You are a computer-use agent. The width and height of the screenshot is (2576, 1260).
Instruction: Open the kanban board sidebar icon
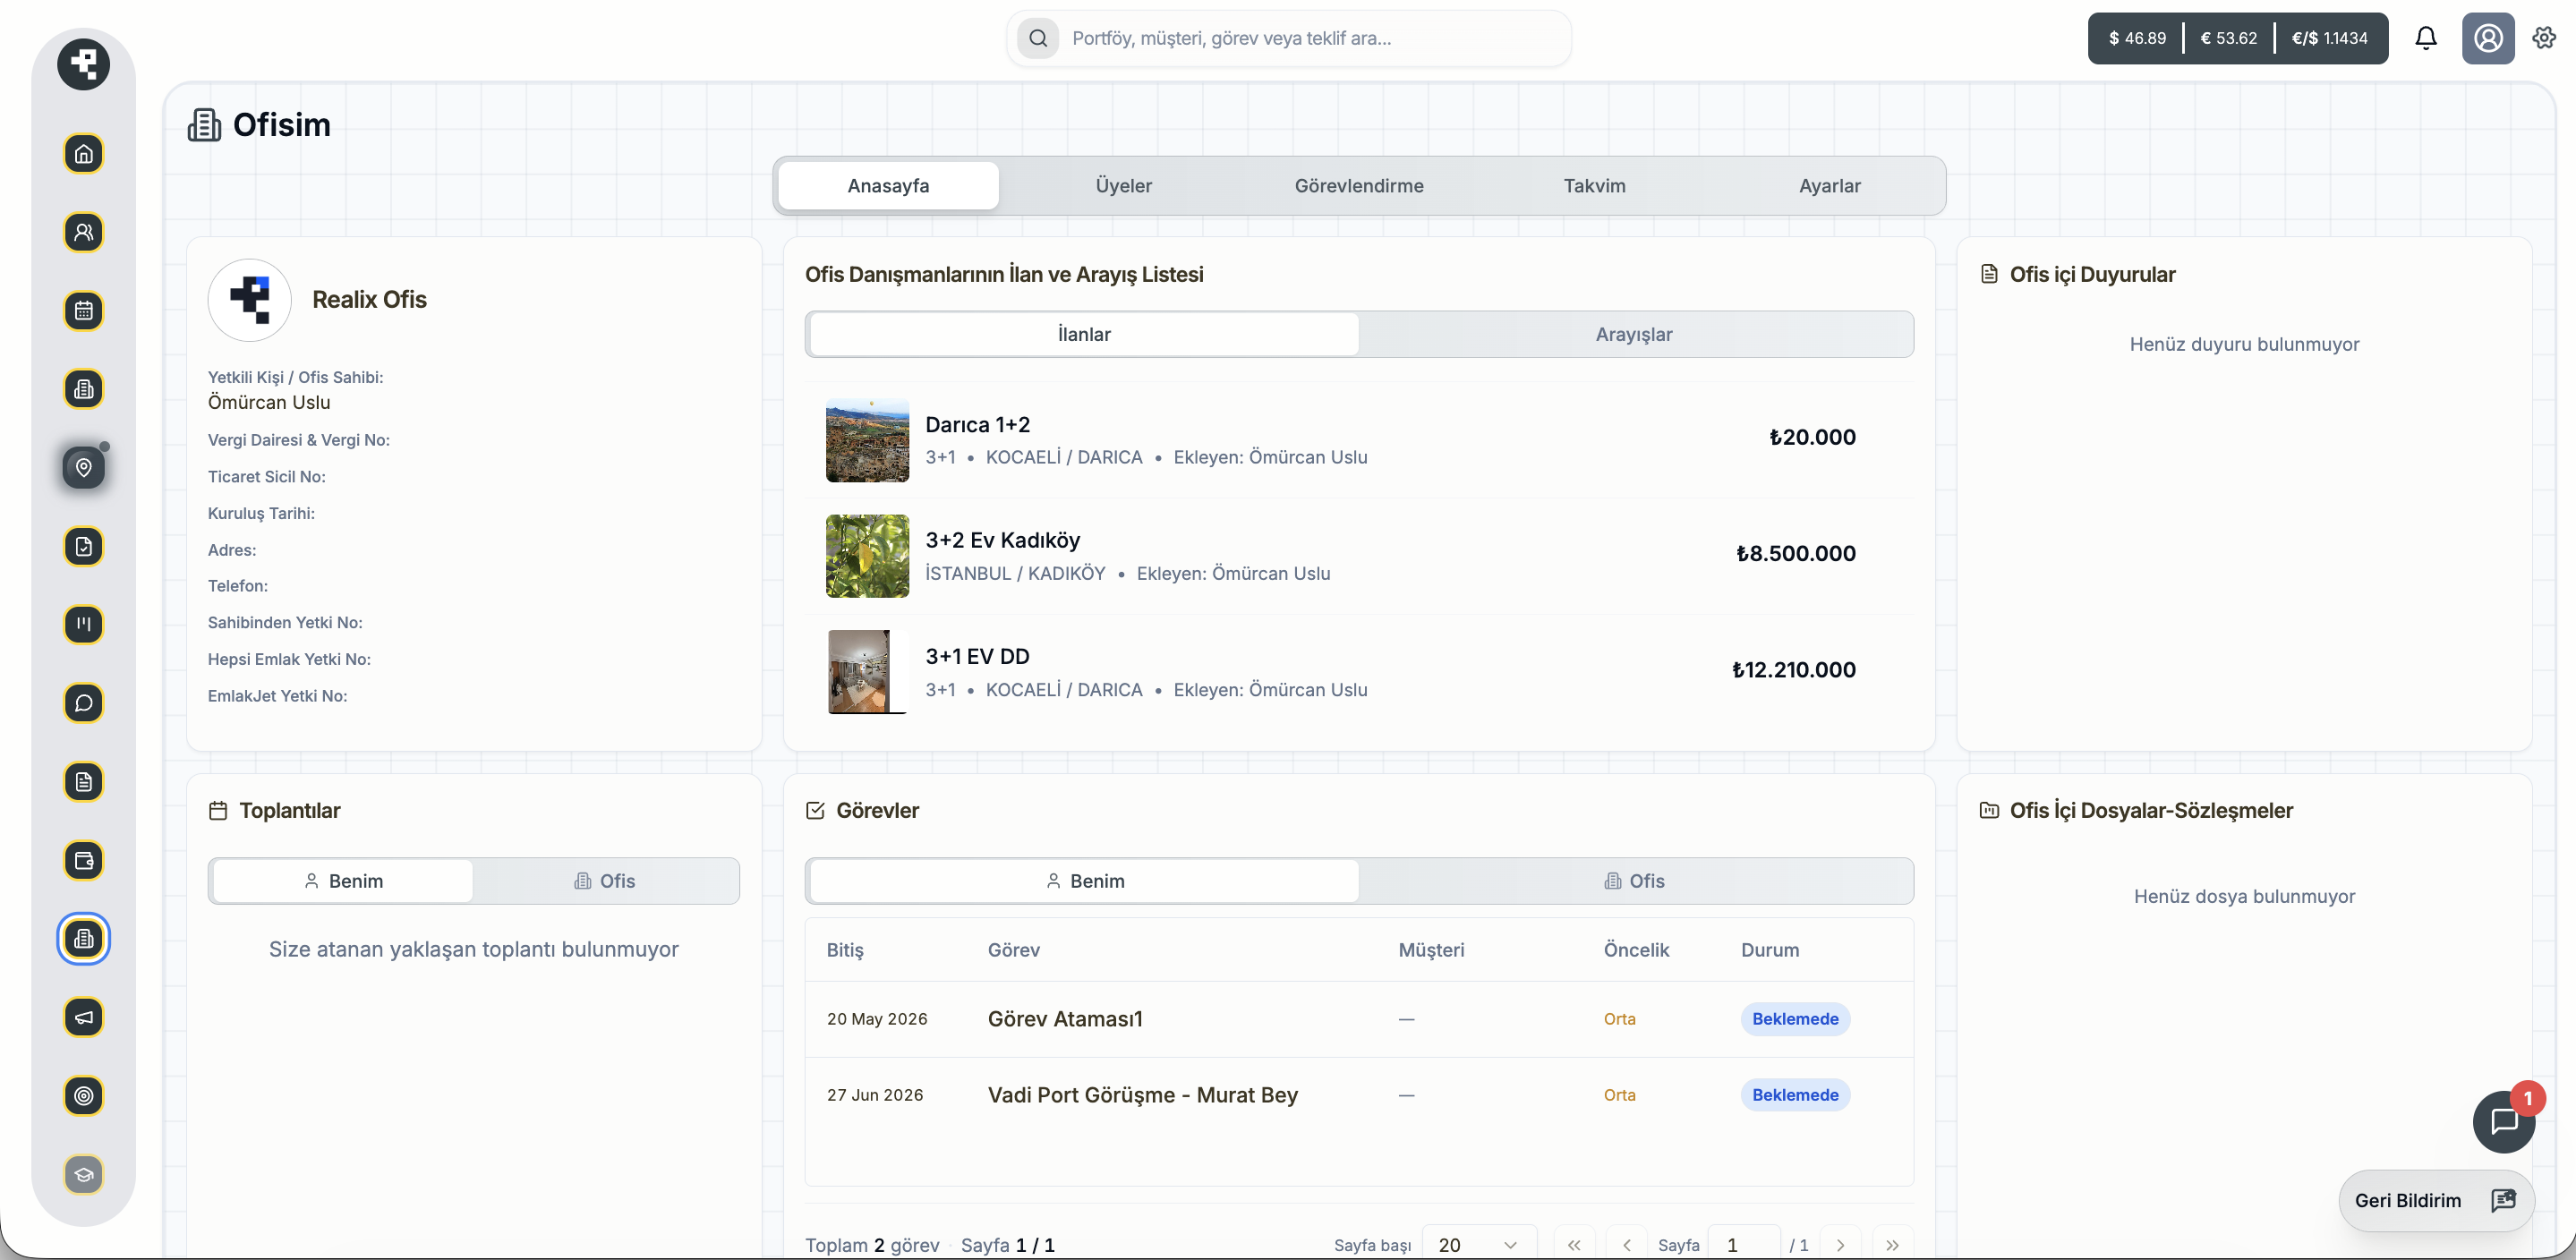84,625
